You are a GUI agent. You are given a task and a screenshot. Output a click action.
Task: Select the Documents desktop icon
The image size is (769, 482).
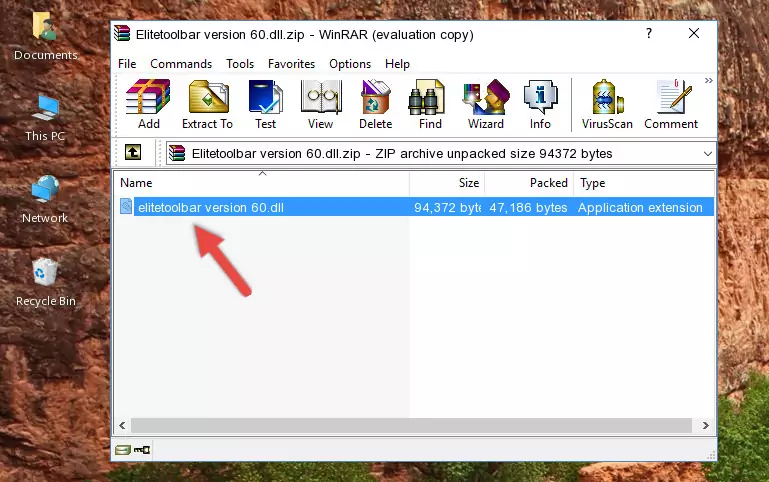tap(45, 37)
